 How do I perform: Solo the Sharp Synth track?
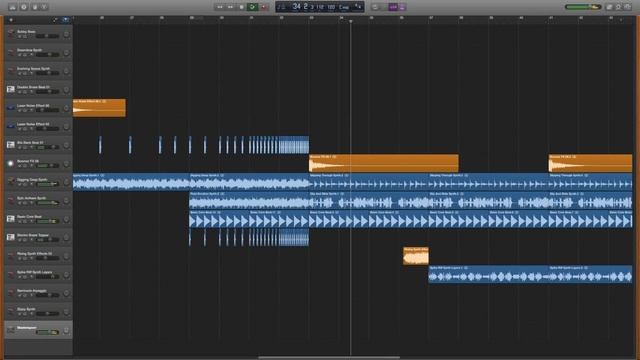[x=24, y=314]
